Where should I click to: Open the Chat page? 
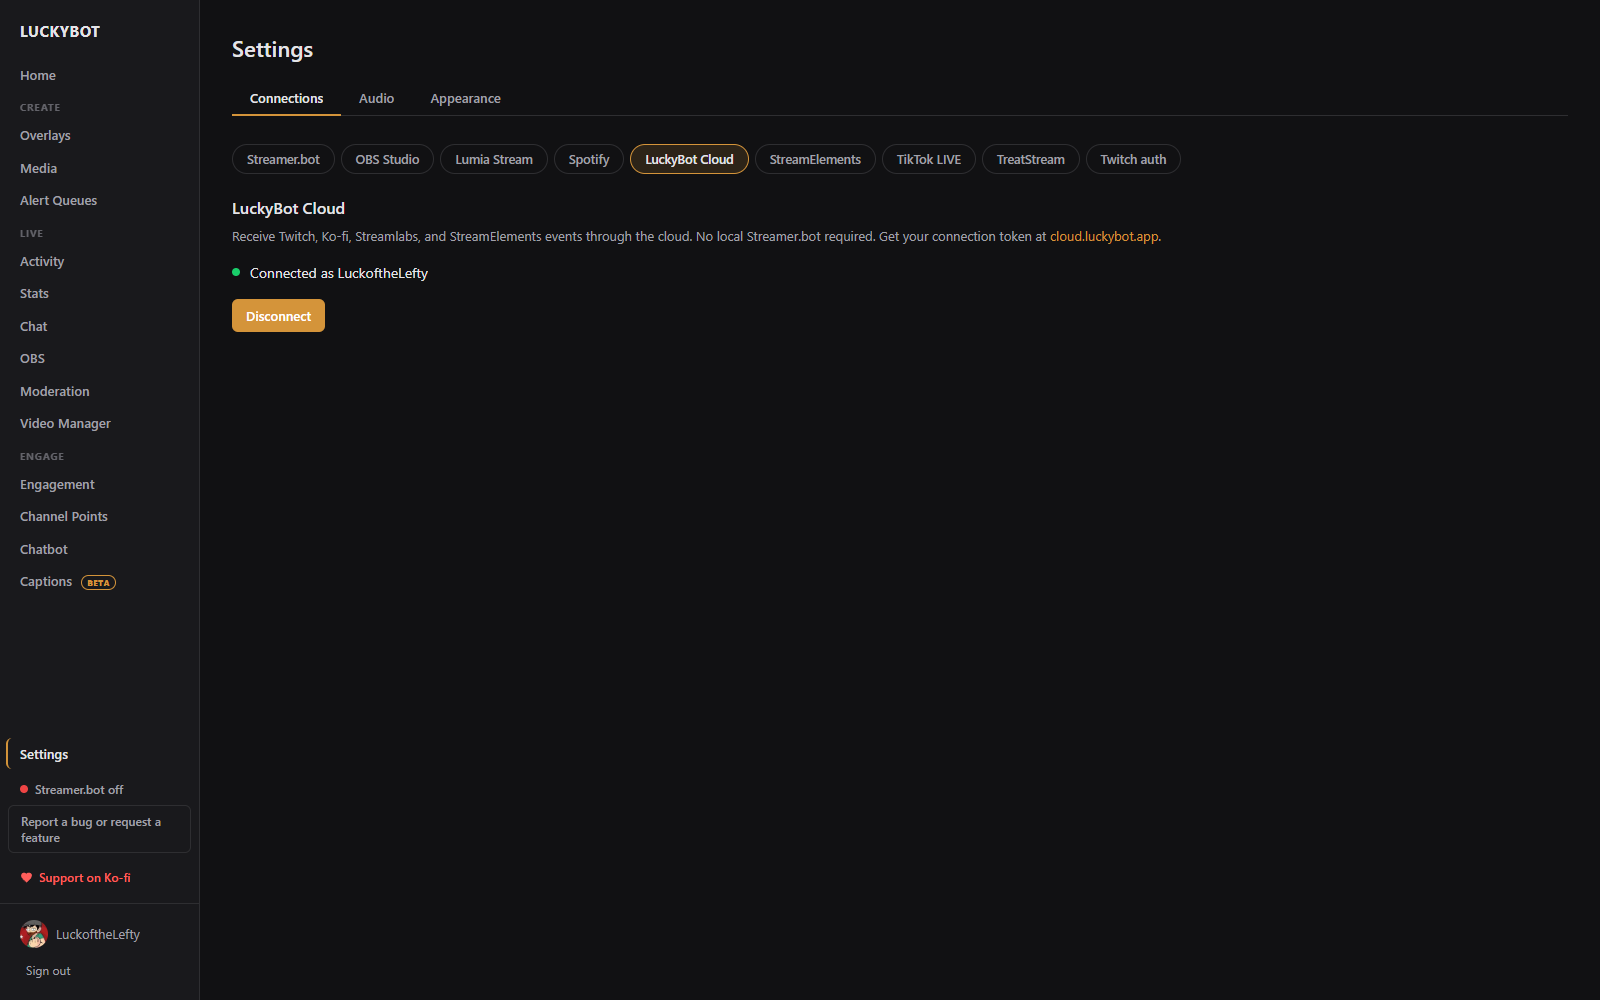[x=33, y=327]
